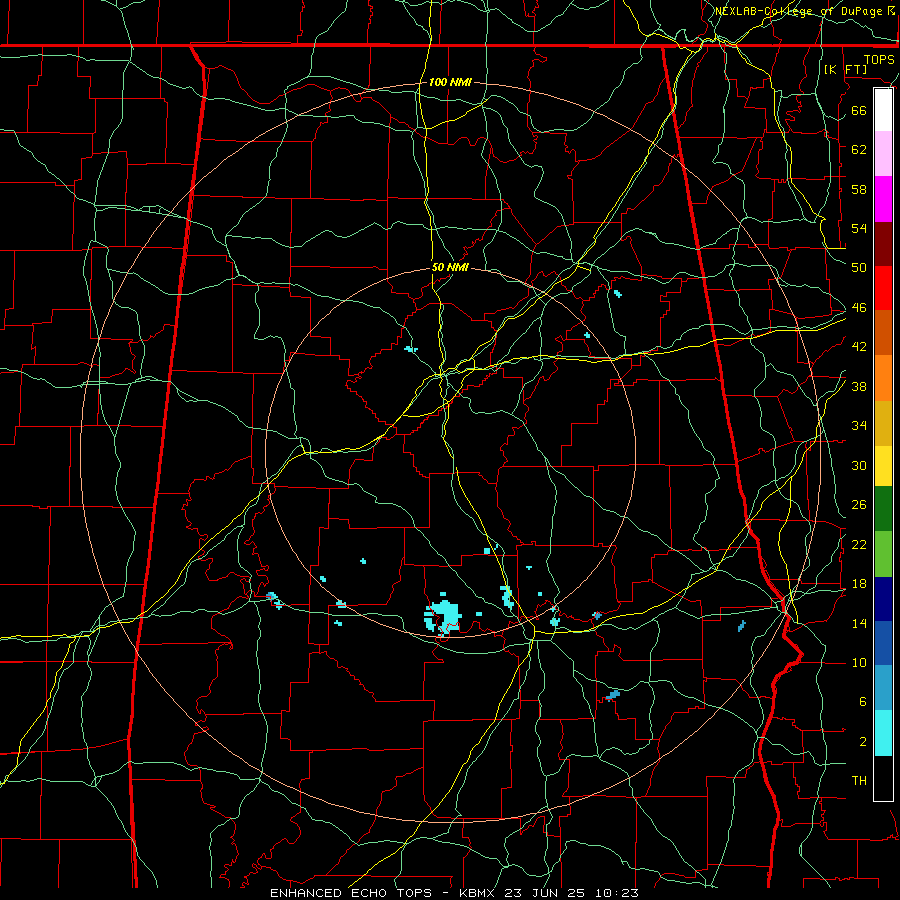Viewport: 900px width, 900px height.
Task: Click the TOPS legend heading
Action: [x=879, y=60]
